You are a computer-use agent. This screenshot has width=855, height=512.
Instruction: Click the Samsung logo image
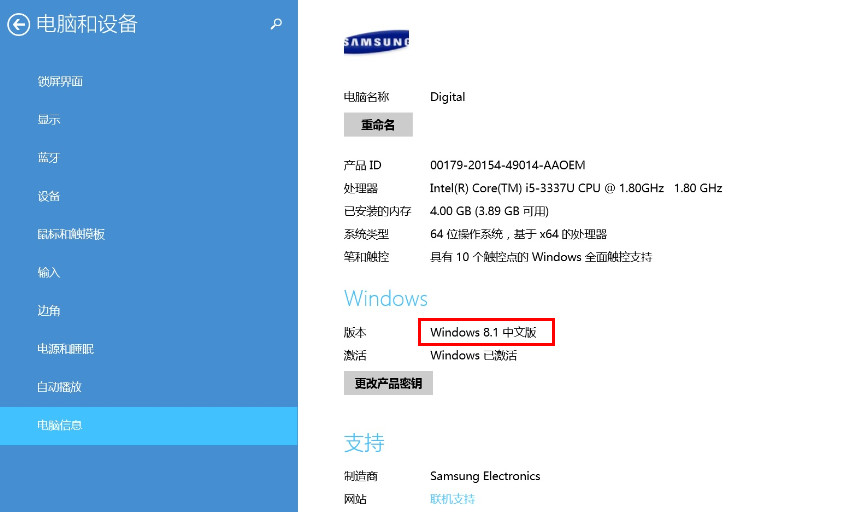376,42
